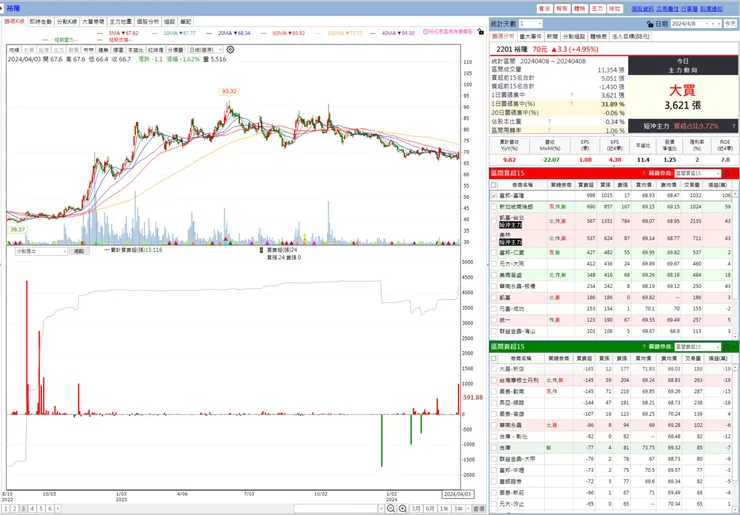Open dropdown arrow next to 3年 button
This screenshot has width=740, height=515.
pos(467,508)
